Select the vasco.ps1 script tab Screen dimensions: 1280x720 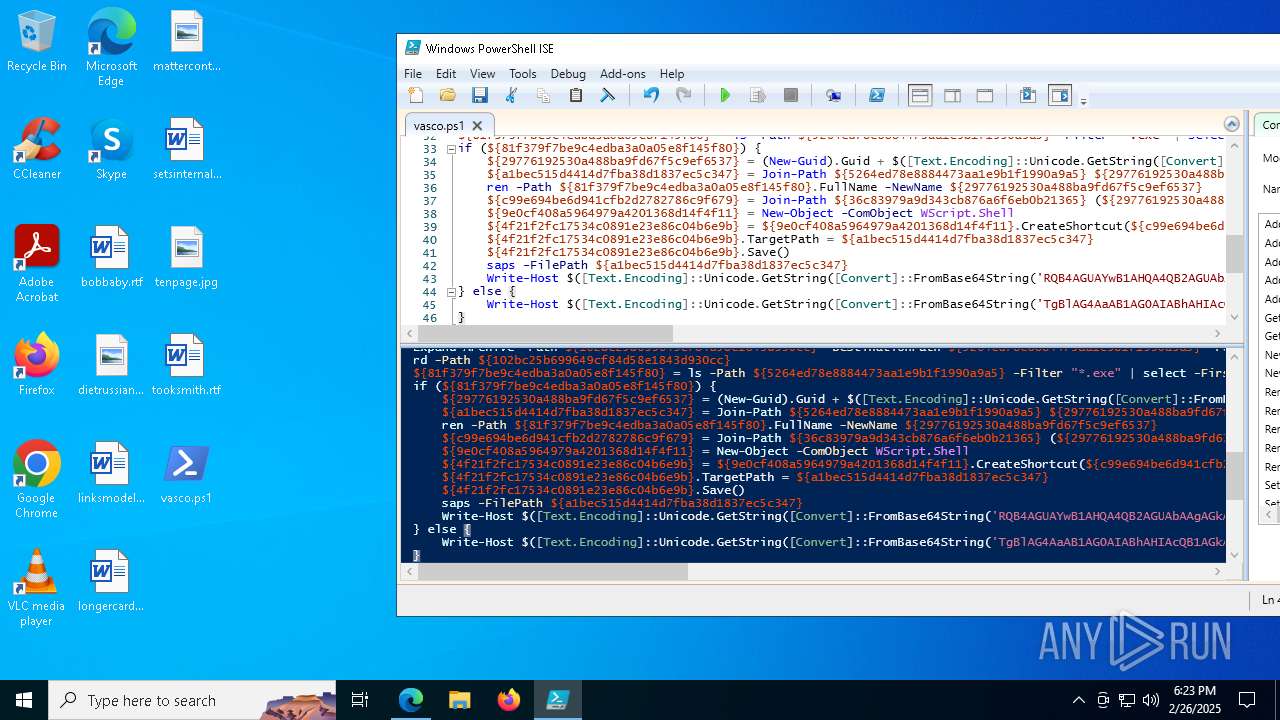pyautogui.click(x=439, y=126)
